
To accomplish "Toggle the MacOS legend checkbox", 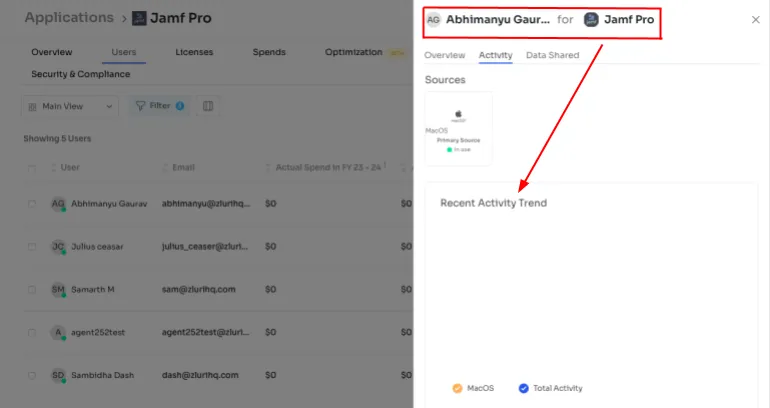I will tap(457, 388).
